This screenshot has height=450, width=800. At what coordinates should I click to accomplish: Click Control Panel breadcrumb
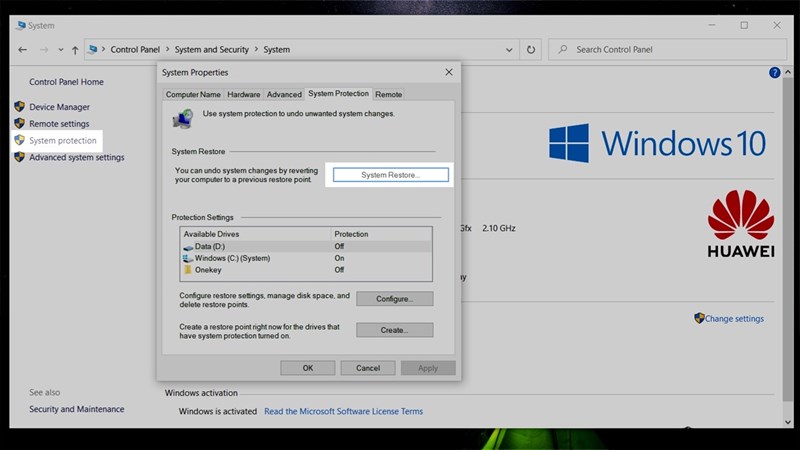tap(135, 49)
